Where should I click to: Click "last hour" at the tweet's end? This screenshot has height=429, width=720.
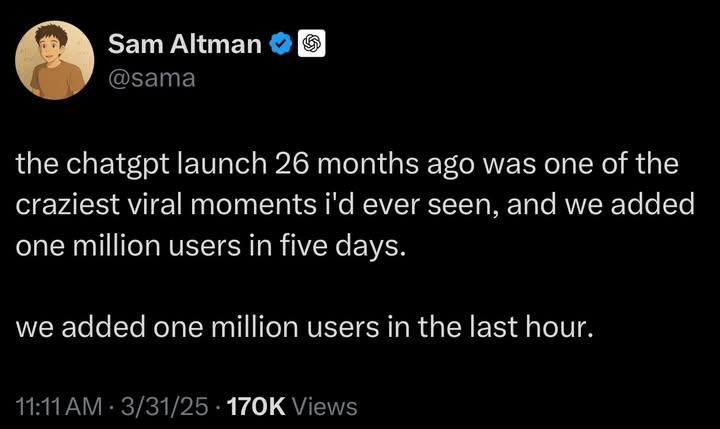tap(538, 329)
